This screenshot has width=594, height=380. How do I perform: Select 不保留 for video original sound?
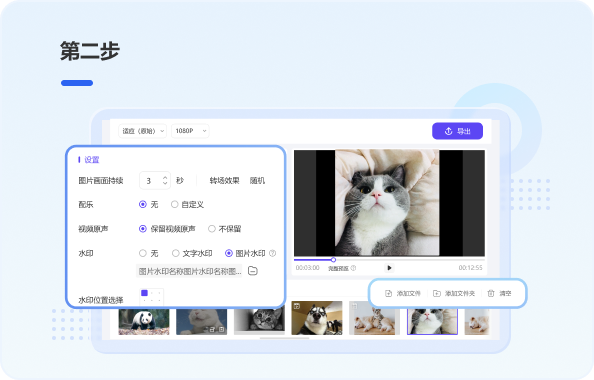tap(212, 229)
